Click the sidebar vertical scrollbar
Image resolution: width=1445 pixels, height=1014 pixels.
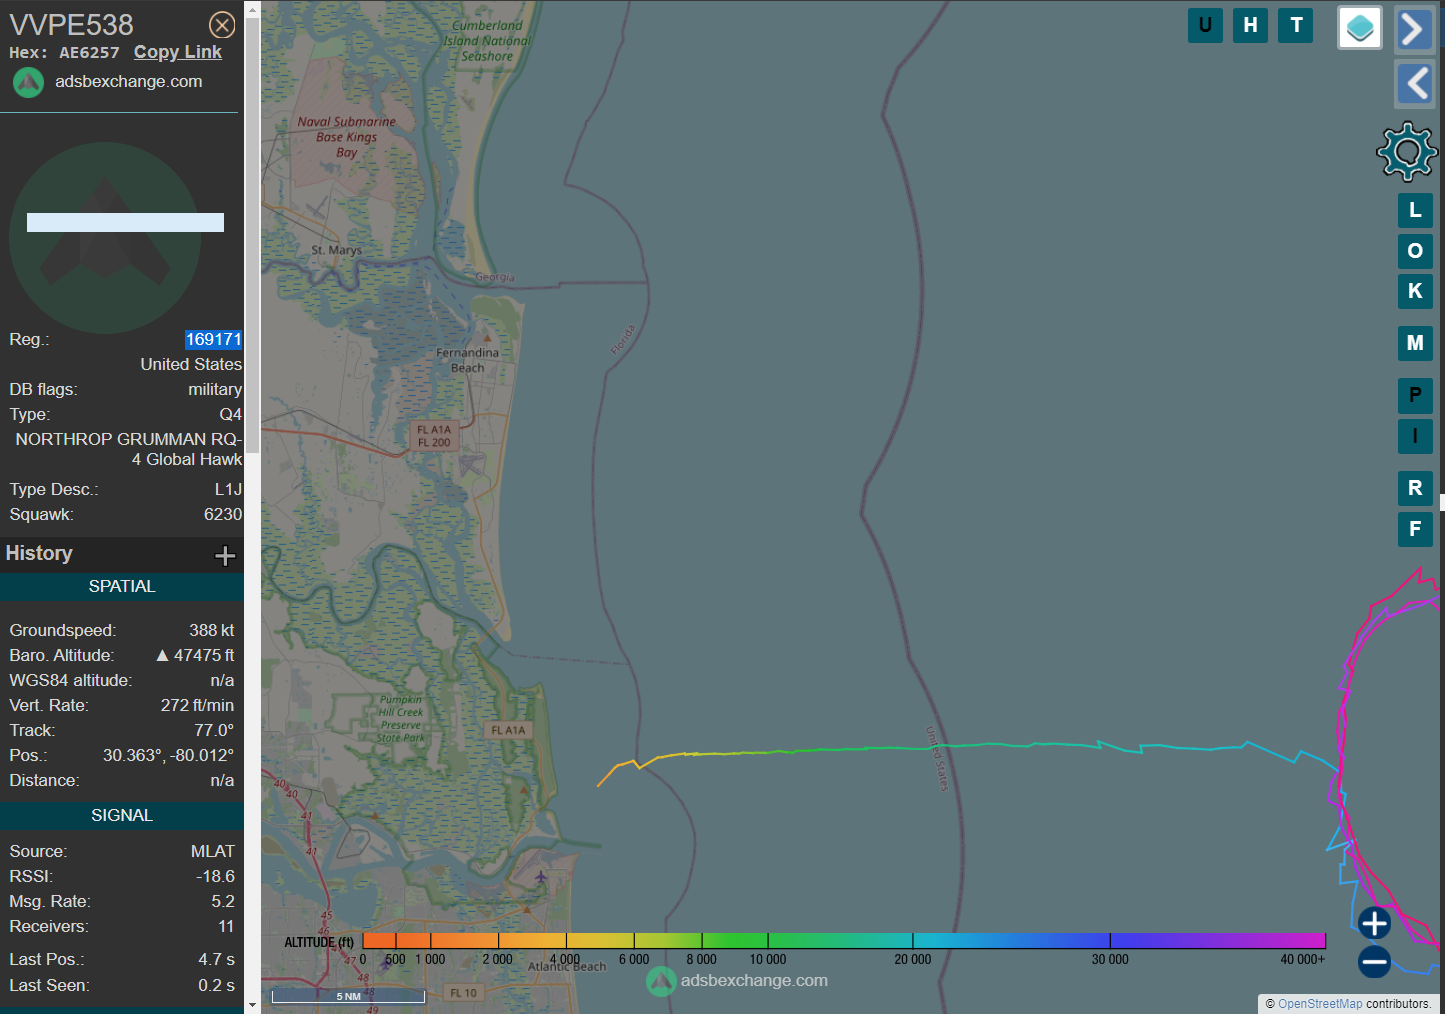(x=252, y=235)
